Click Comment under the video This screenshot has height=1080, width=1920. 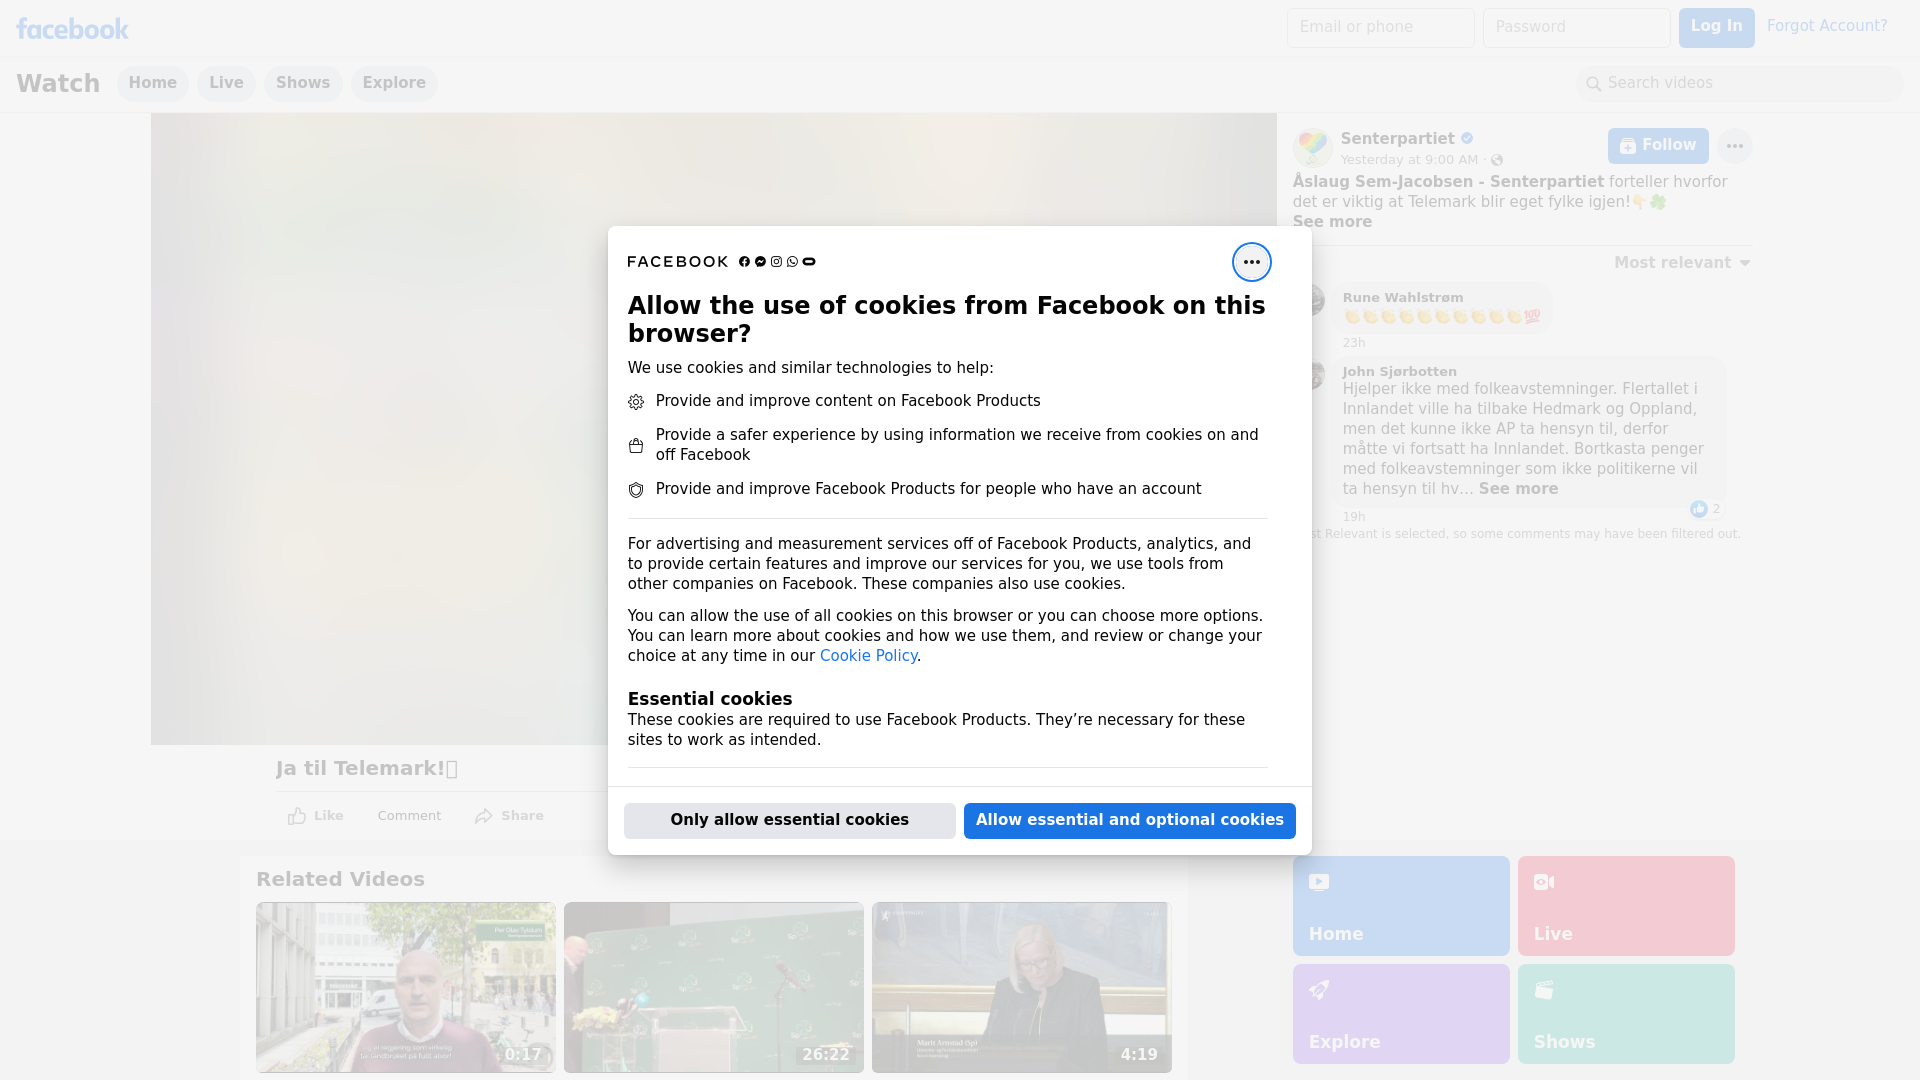[x=409, y=816]
